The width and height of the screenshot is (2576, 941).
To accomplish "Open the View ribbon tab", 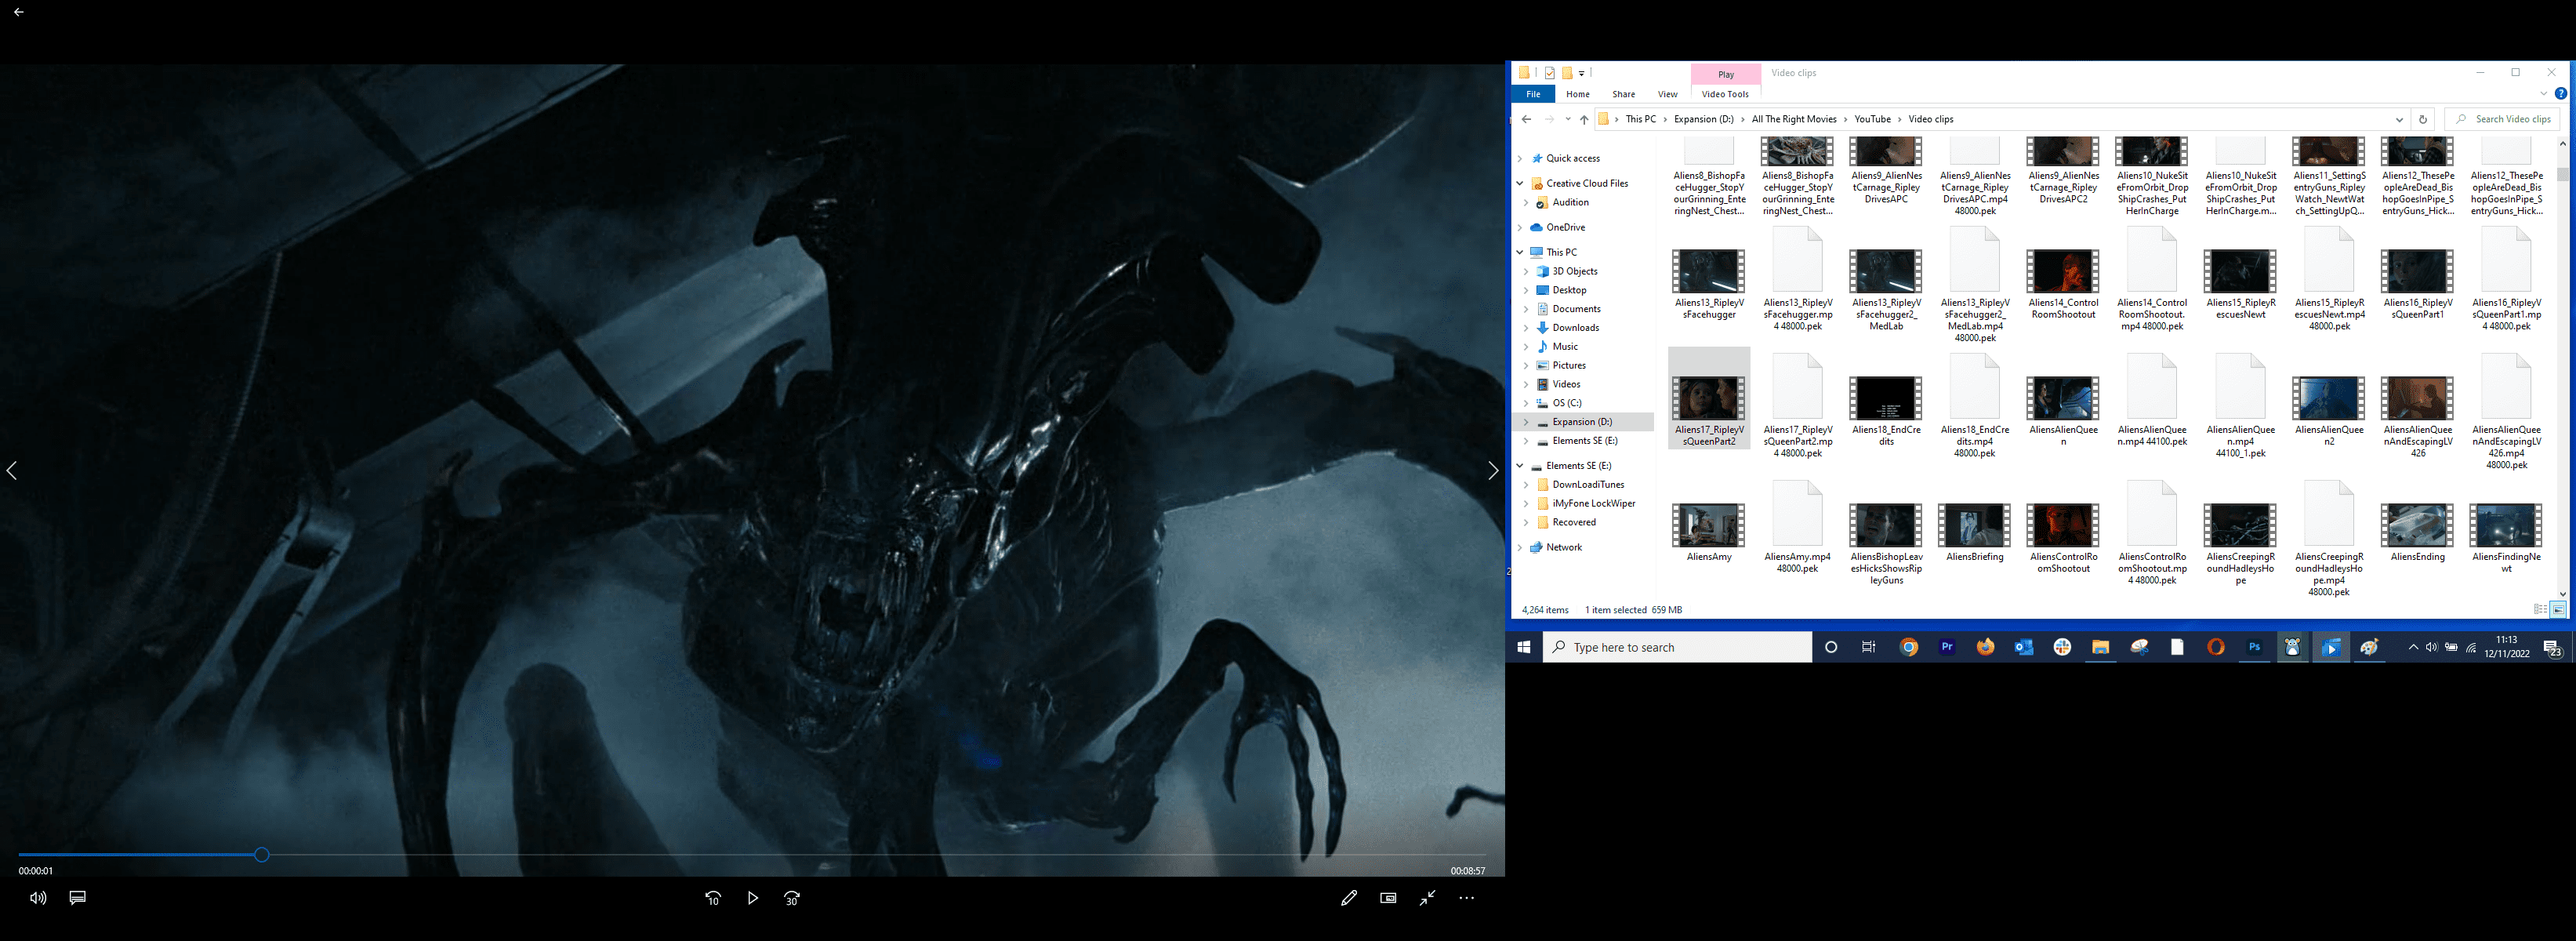I will pyautogui.click(x=1668, y=94).
